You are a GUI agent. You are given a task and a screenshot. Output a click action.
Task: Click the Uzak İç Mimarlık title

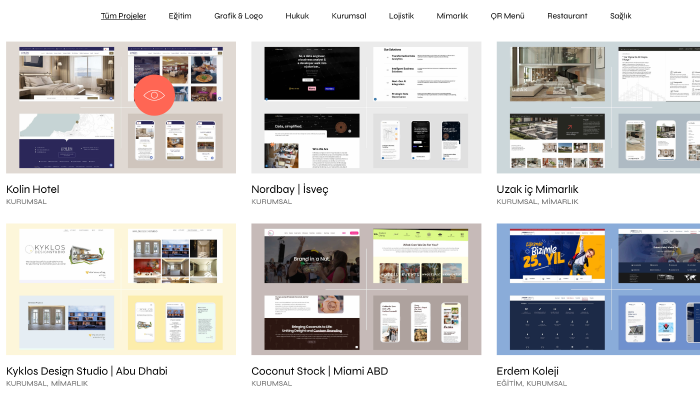coord(537,189)
